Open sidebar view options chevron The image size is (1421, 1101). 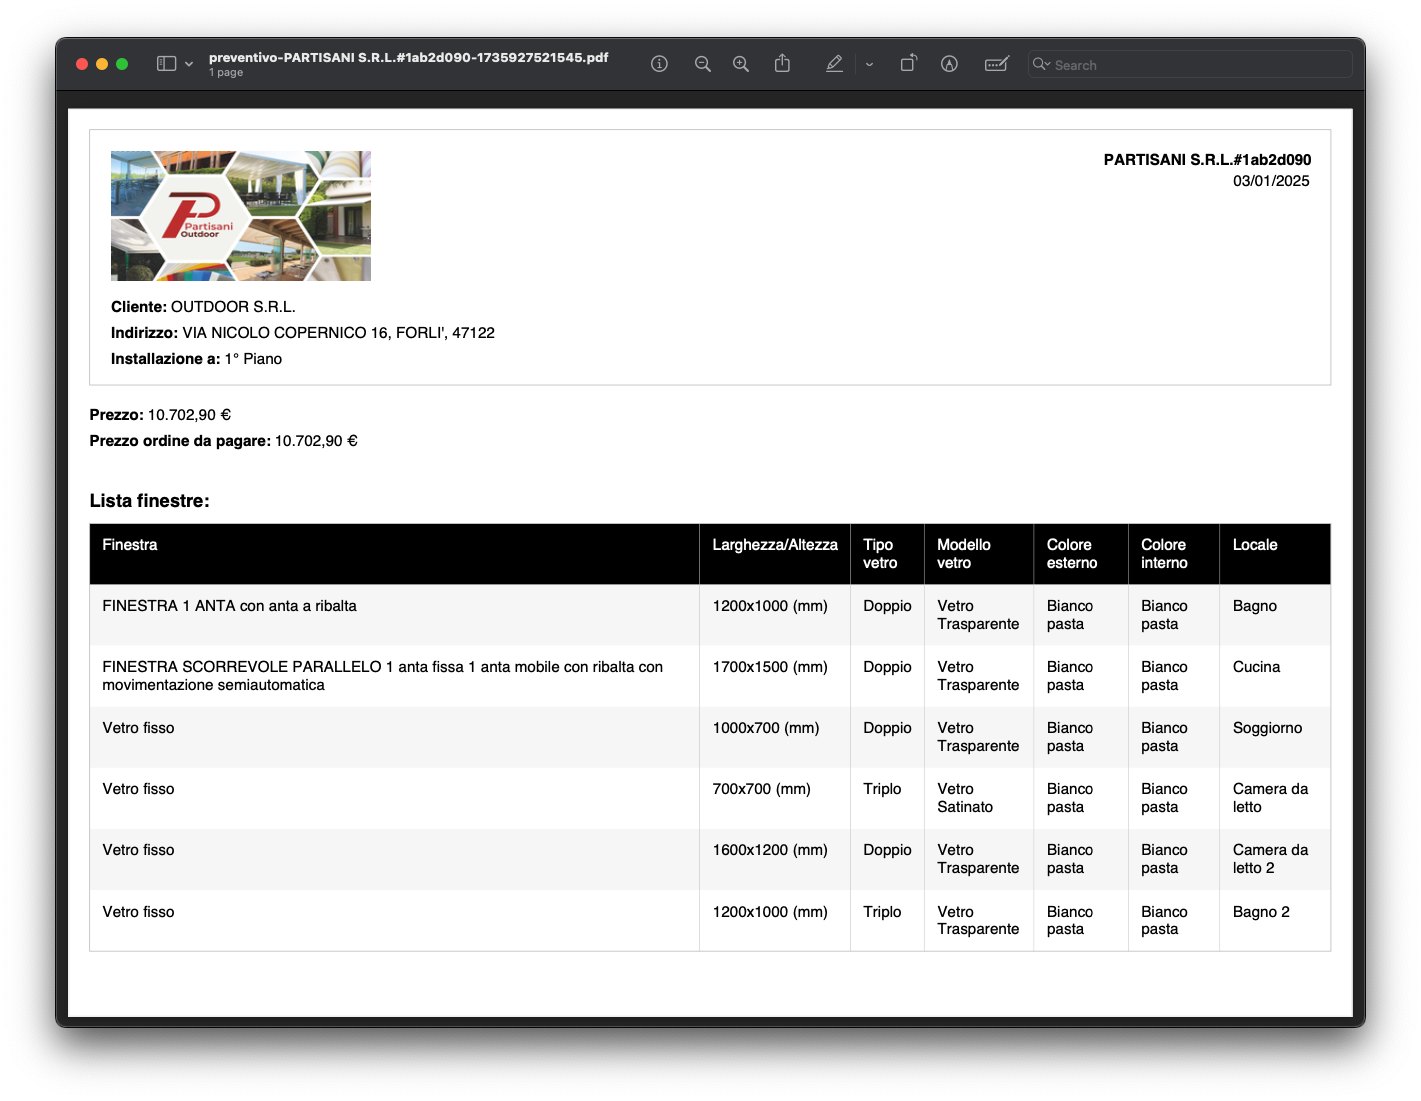point(189,64)
